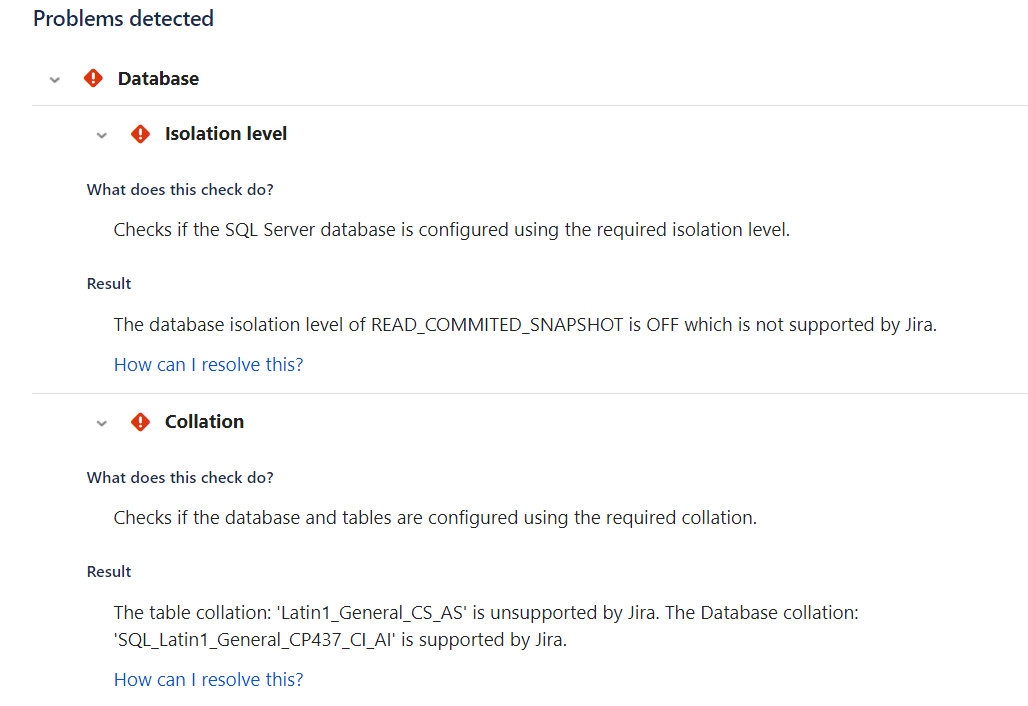Viewport: 1028px width, 706px height.
Task: Collapse the Isolation level check
Action: click(101, 134)
